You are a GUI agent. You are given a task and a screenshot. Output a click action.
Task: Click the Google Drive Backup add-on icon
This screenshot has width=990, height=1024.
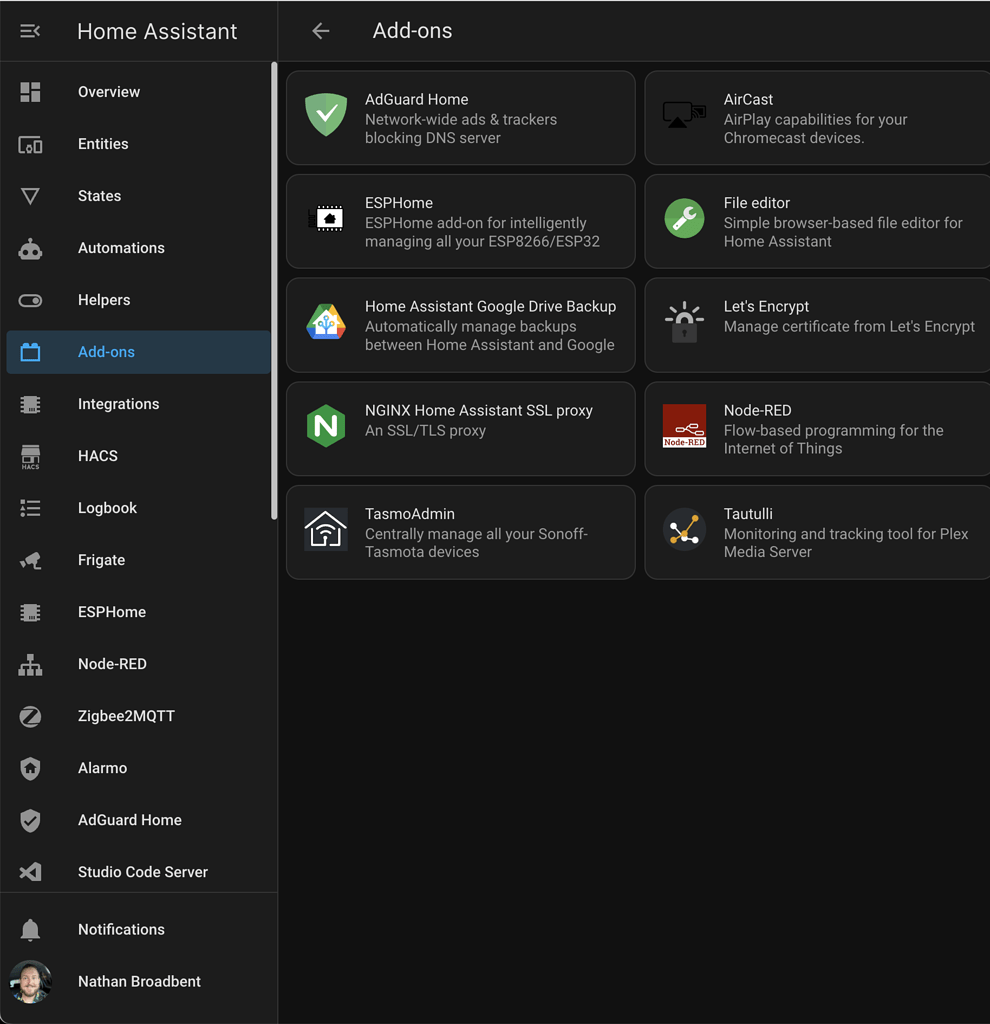point(326,323)
